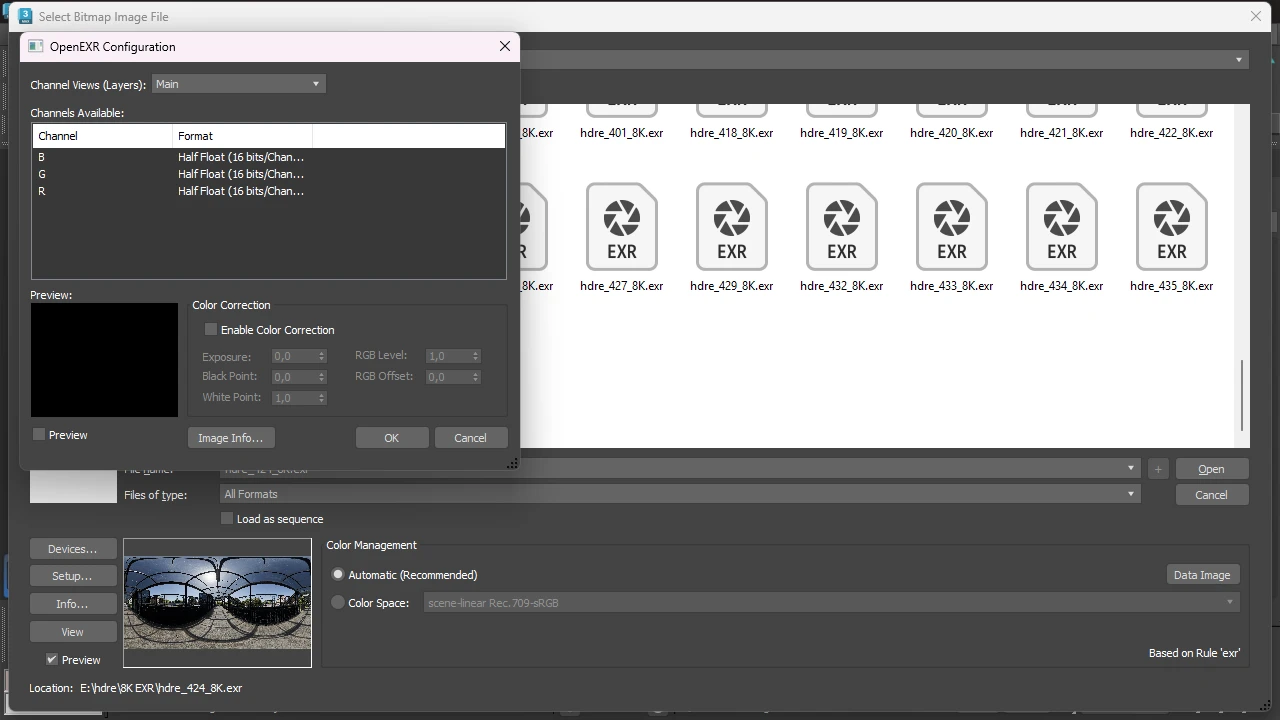Click OK in OpenEXR Configuration

[x=392, y=438]
